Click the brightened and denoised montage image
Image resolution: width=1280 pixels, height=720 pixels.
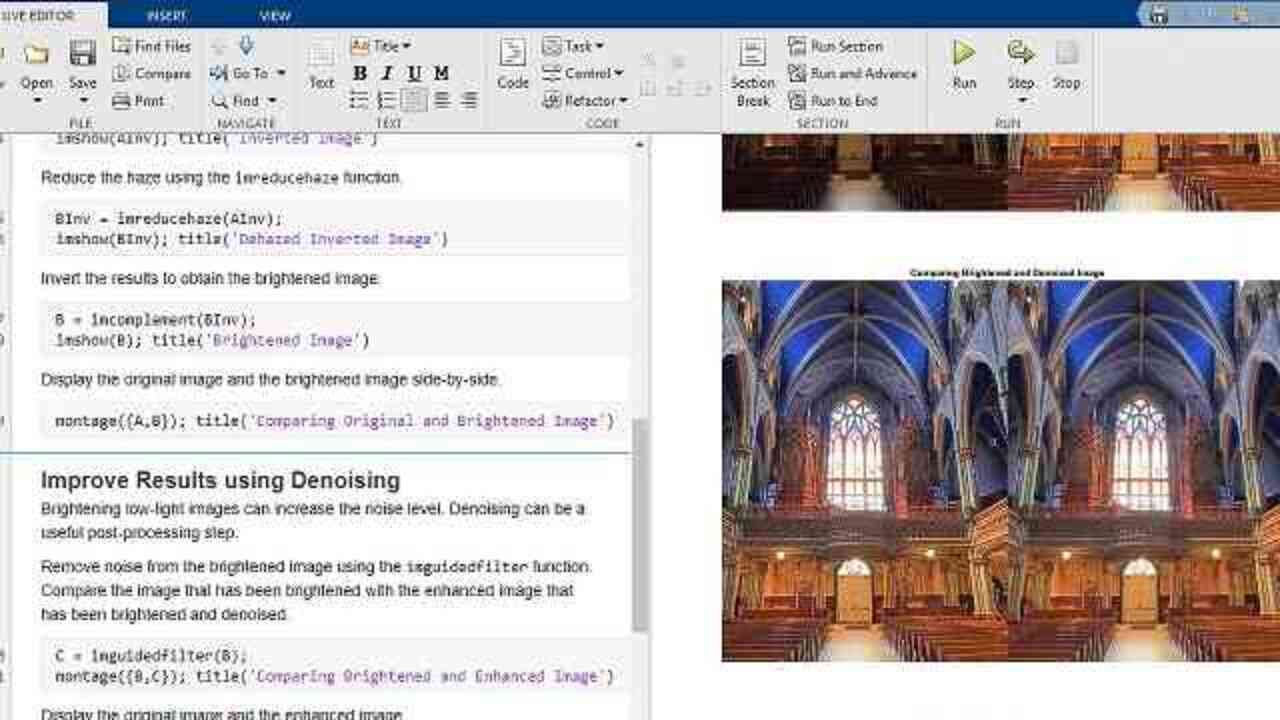coord(1000,470)
